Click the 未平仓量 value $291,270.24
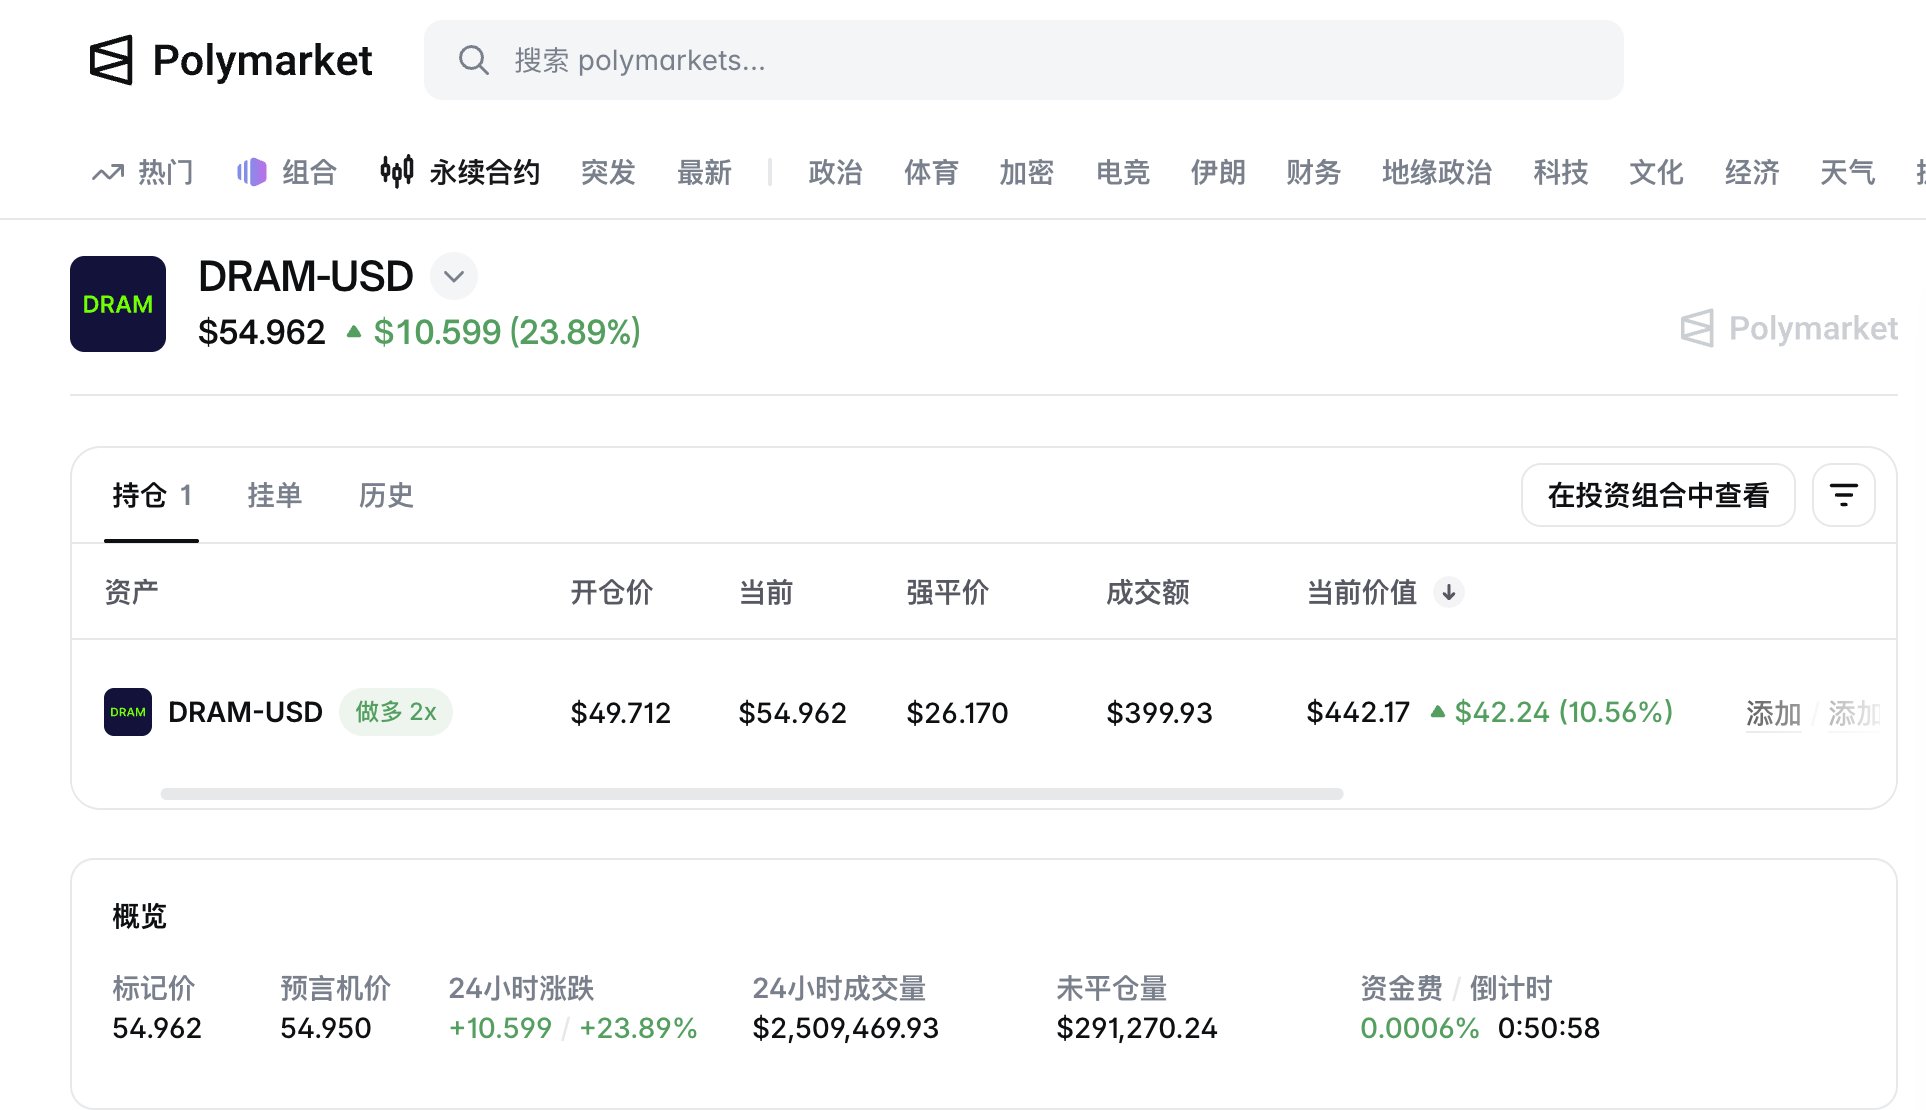This screenshot has width=1926, height=1110. pos(1137,1028)
